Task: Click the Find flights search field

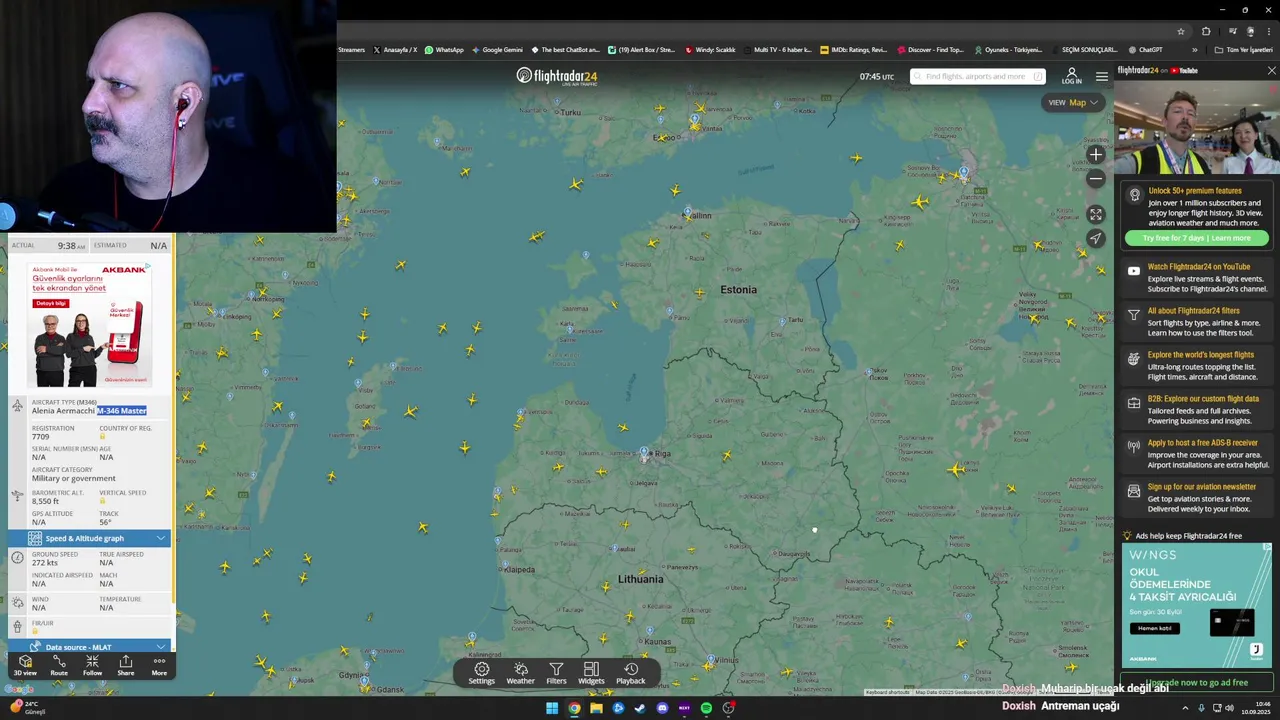Action: pos(978,76)
